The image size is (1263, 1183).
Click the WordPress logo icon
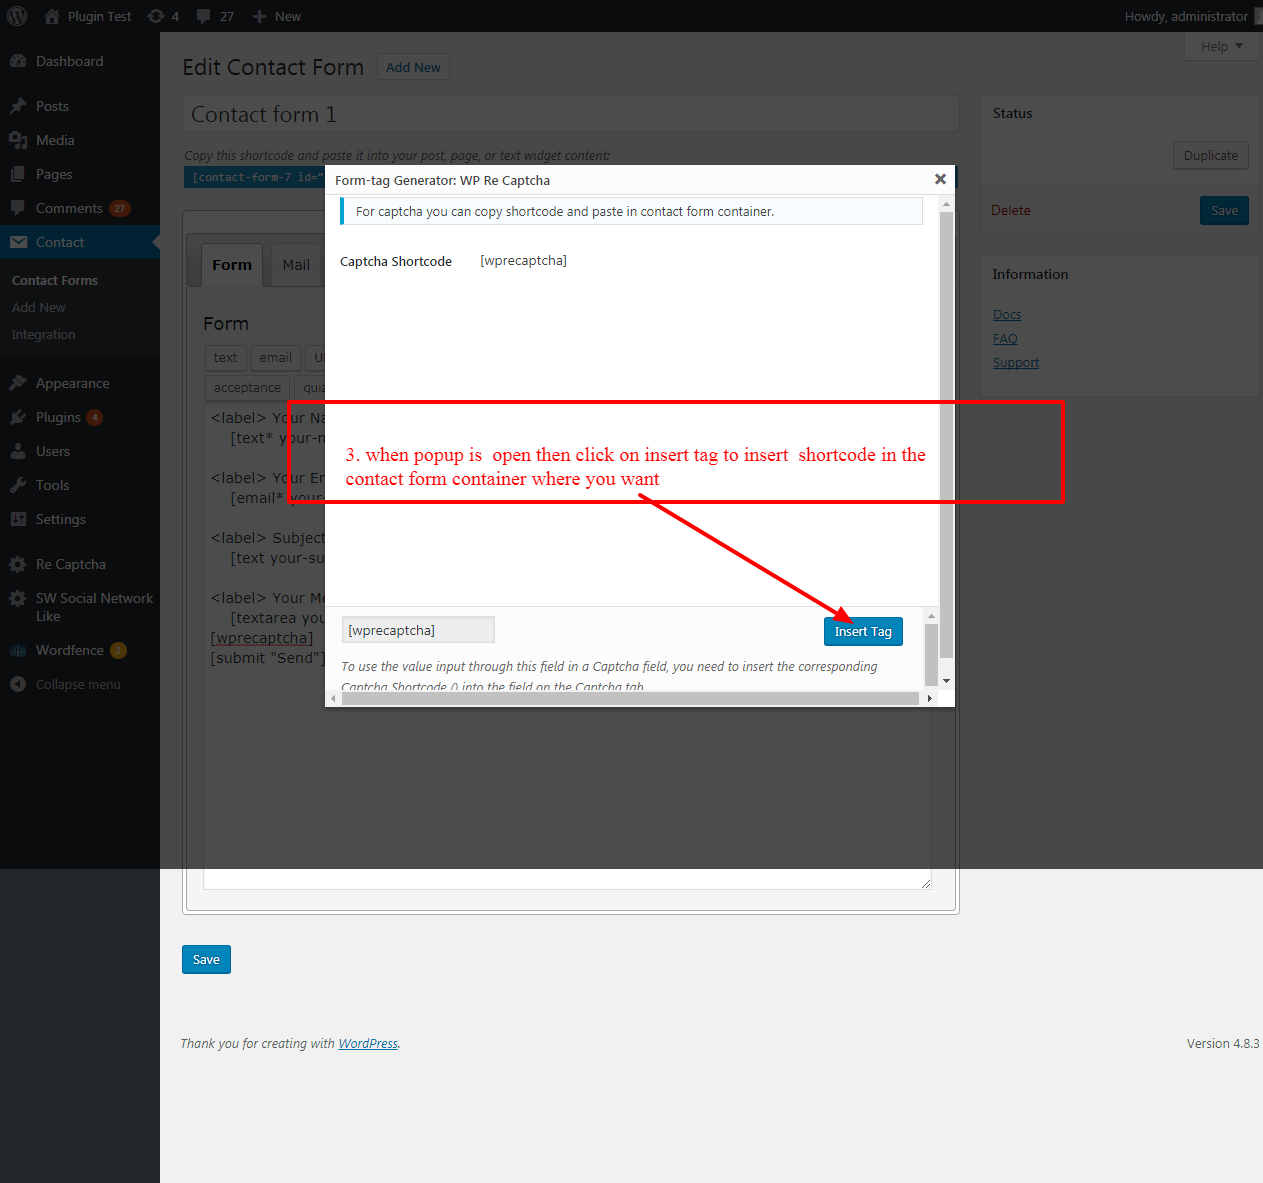point(17,16)
